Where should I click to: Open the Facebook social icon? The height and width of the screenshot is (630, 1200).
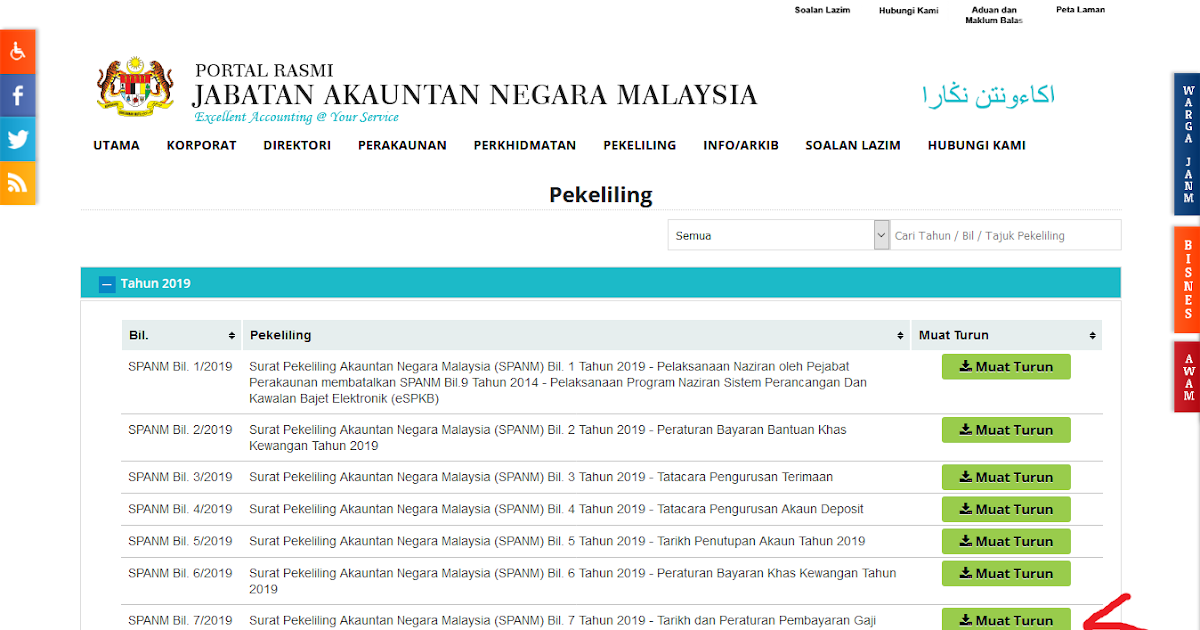[17, 95]
